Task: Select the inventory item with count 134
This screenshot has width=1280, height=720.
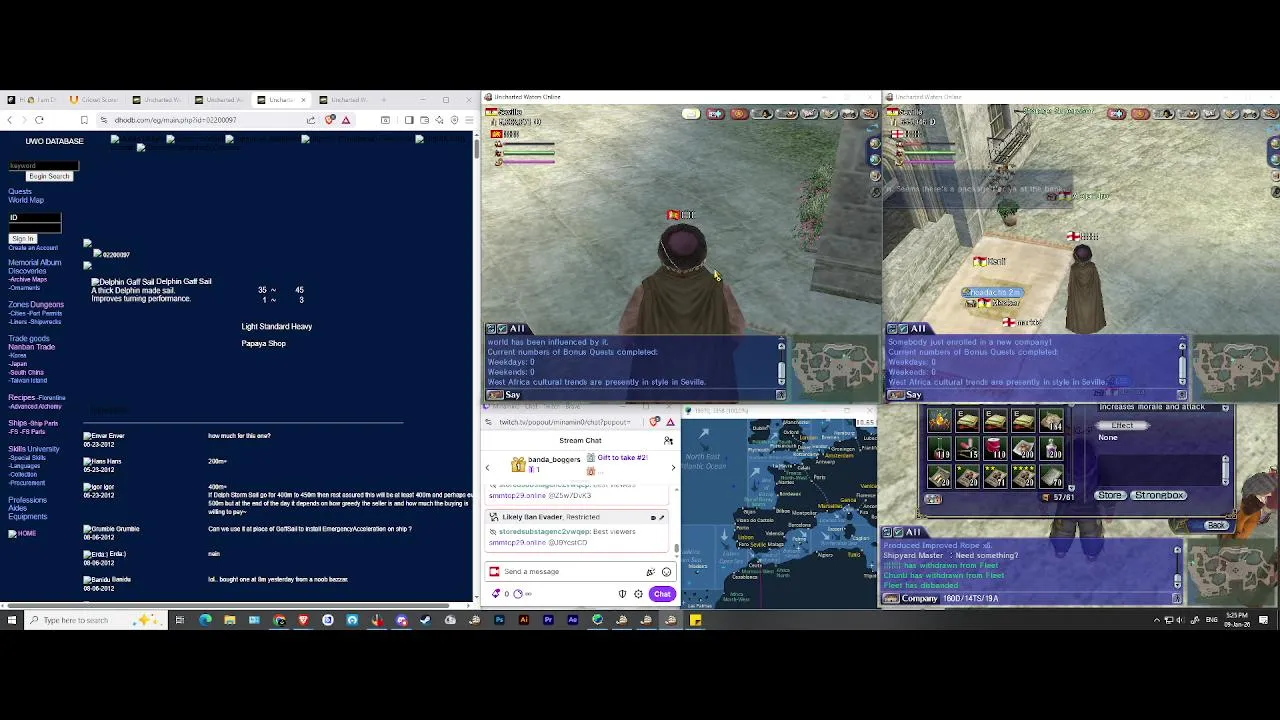Action: coord(1051,420)
